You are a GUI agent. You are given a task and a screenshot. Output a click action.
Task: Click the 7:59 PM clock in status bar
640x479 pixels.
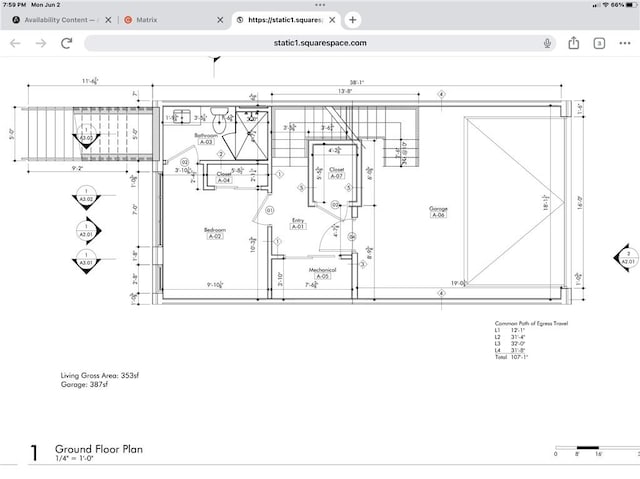click(x=14, y=4)
